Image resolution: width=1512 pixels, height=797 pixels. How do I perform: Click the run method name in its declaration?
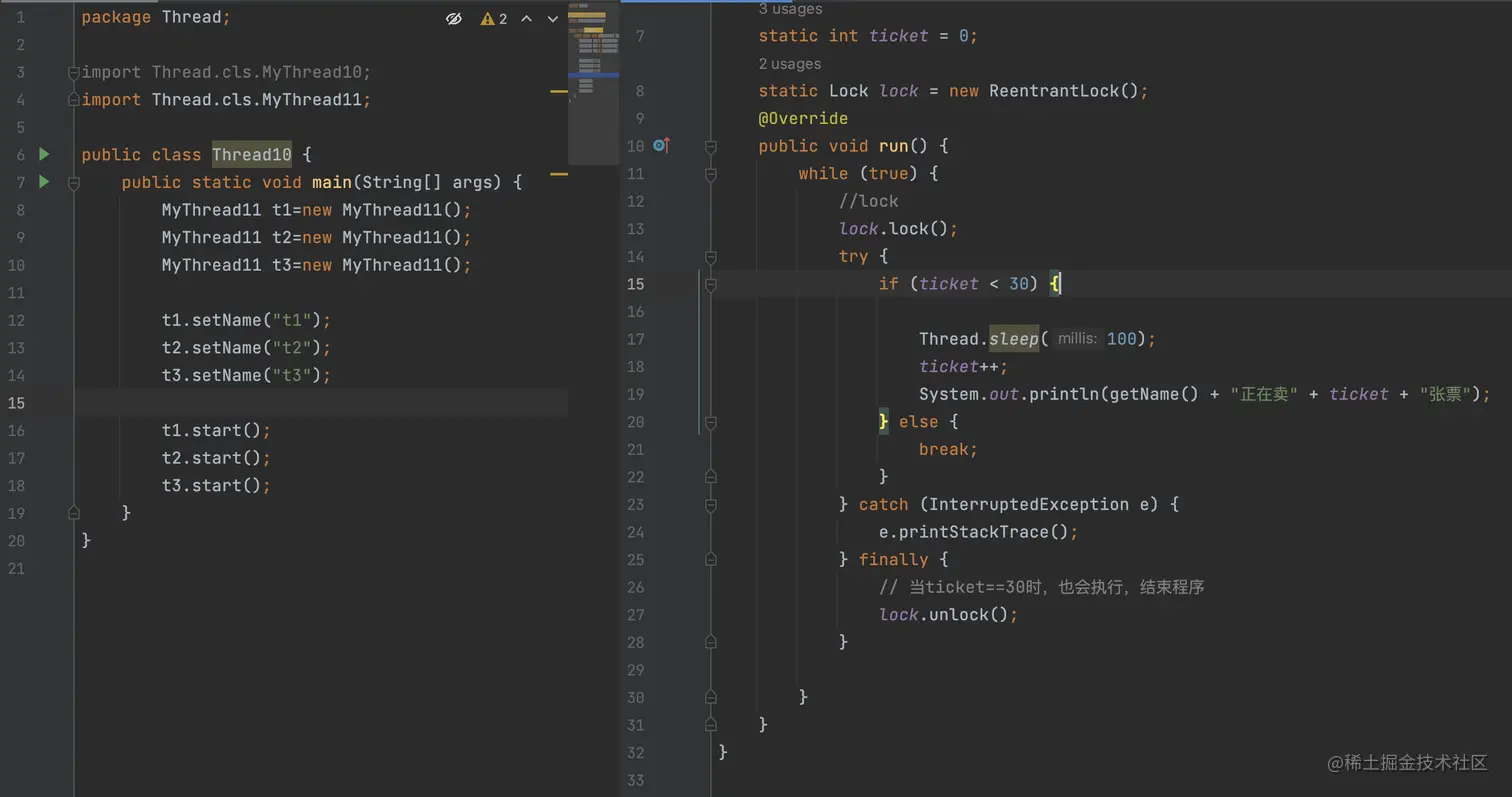893,146
